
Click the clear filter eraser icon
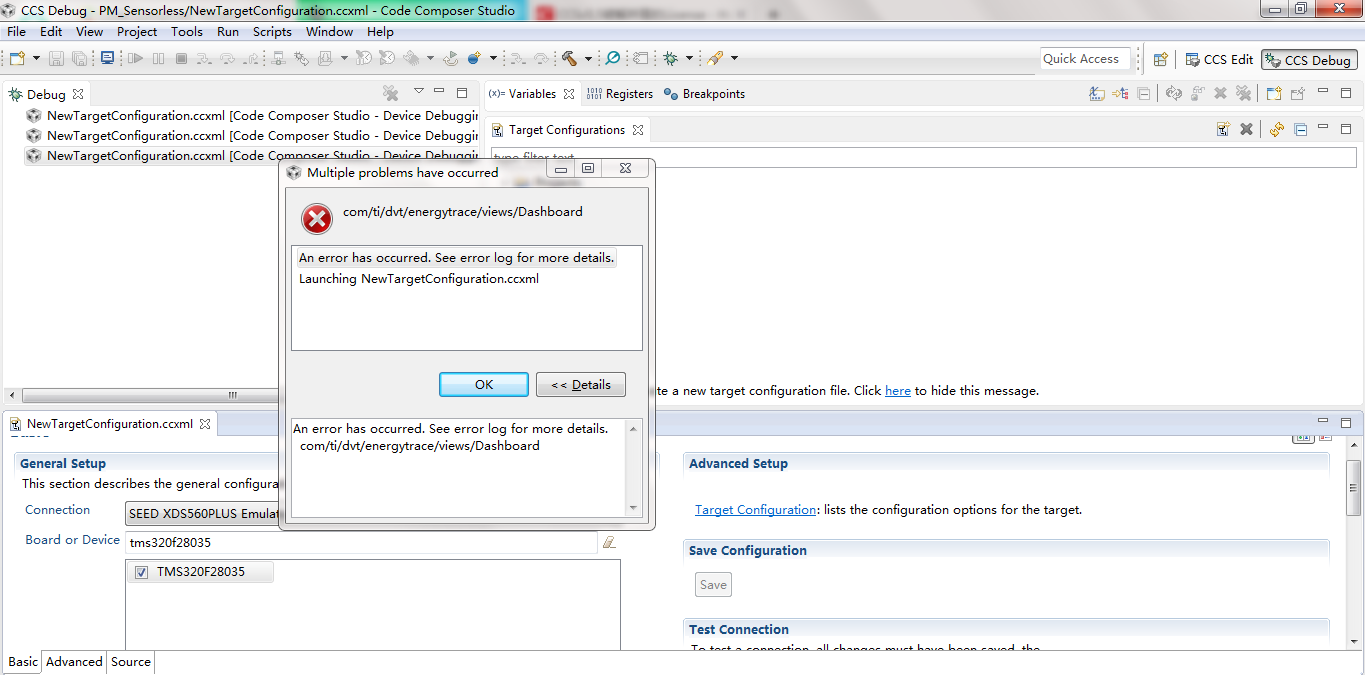[609, 542]
